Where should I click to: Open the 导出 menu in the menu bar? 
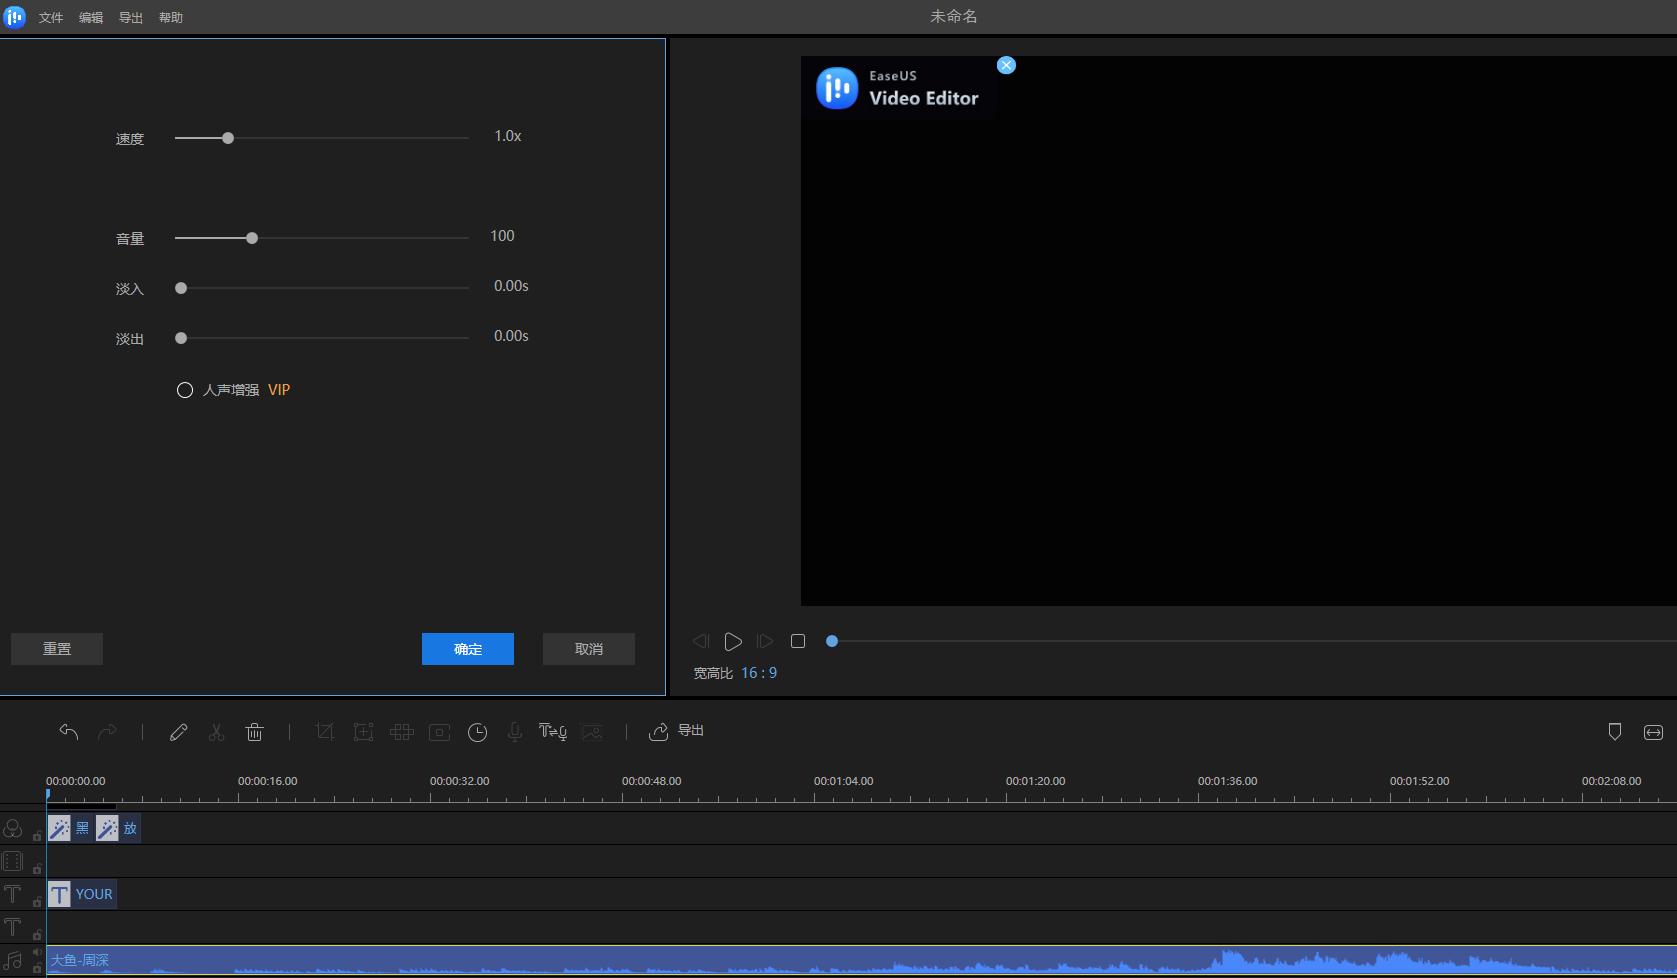point(131,18)
